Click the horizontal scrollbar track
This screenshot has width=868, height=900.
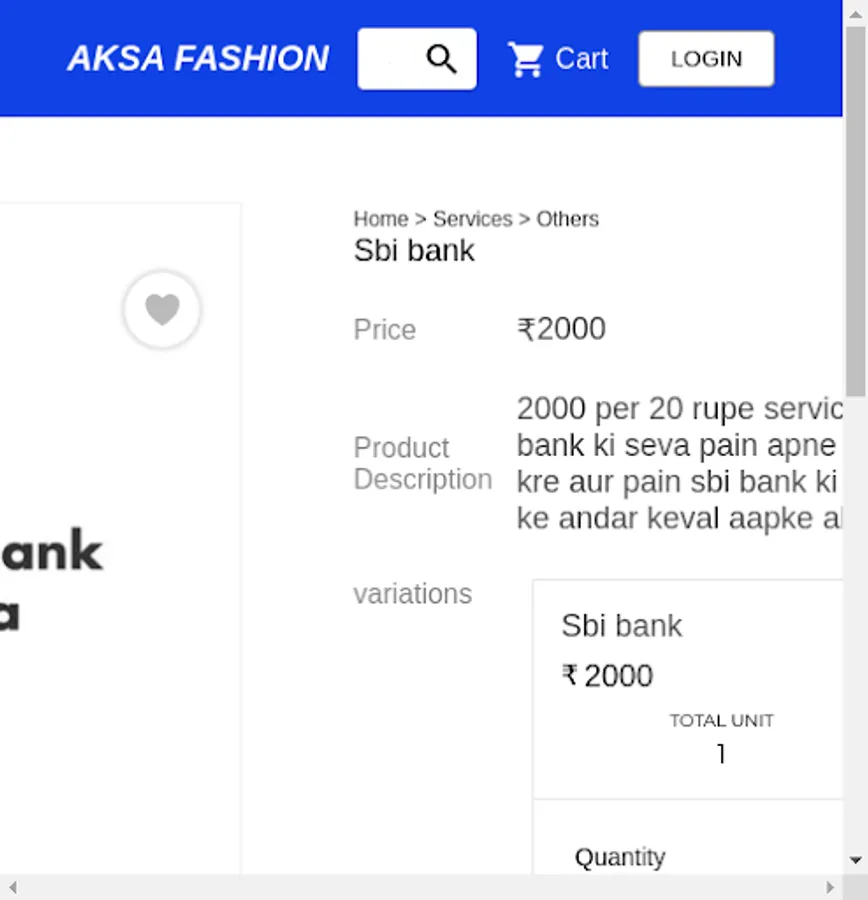point(420,887)
